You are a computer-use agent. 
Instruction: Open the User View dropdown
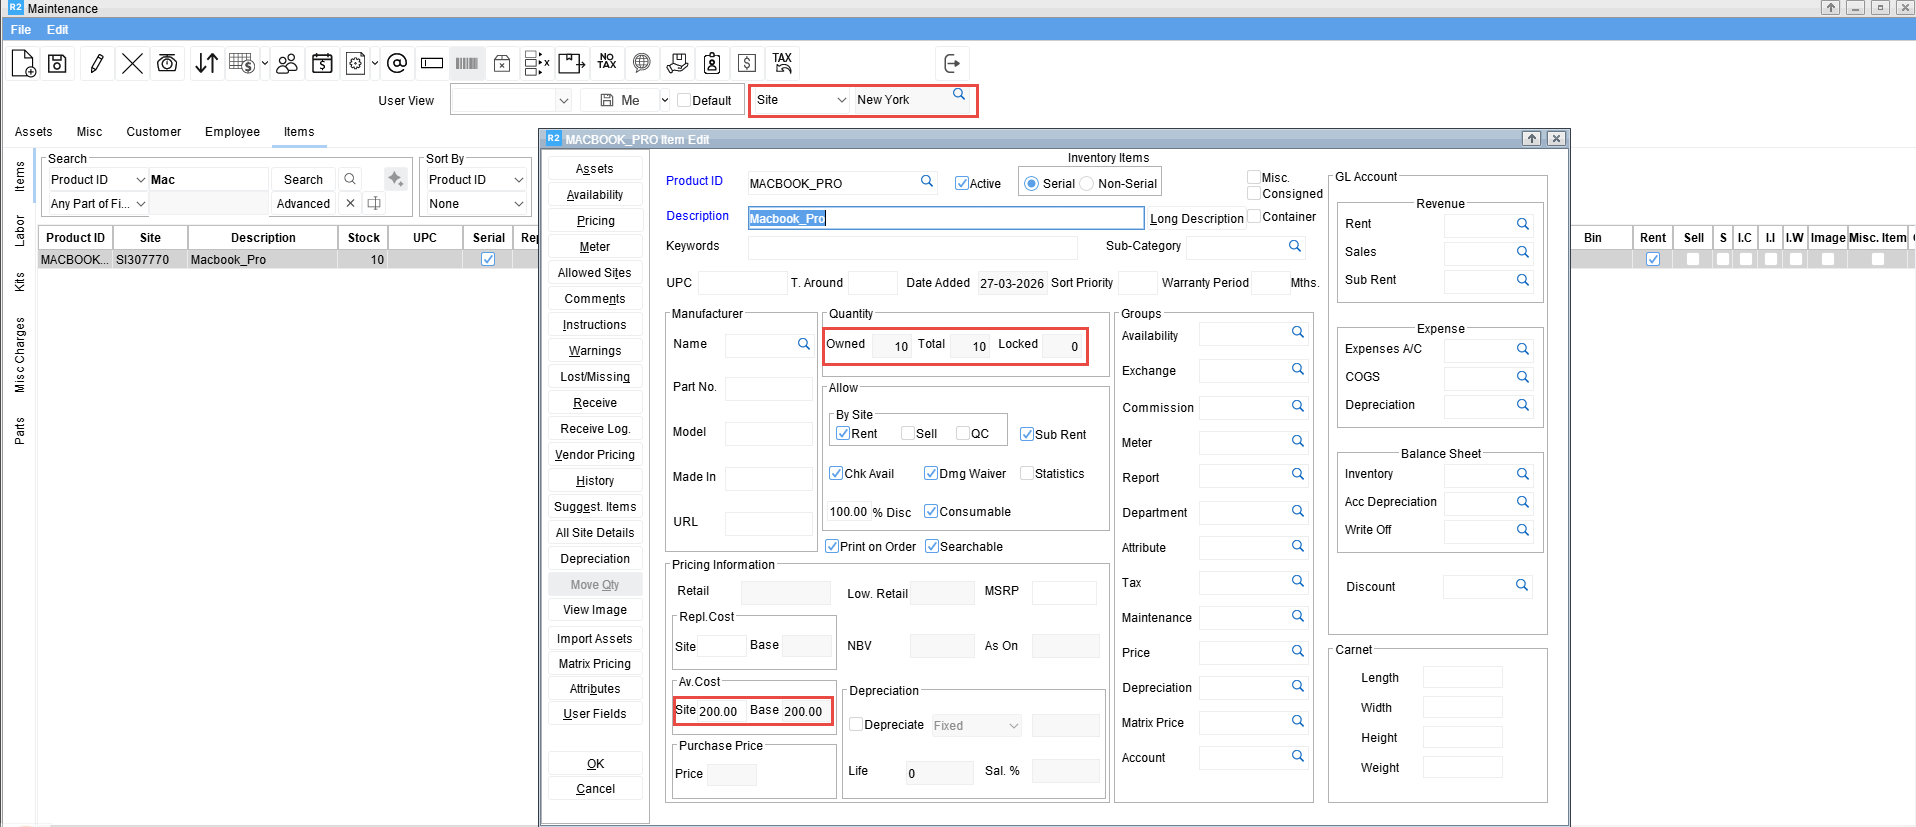pos(563,100)
